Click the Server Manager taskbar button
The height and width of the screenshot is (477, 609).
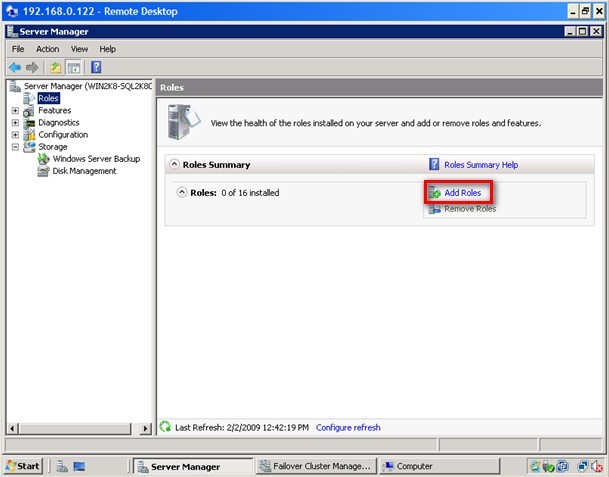(193, 466)
